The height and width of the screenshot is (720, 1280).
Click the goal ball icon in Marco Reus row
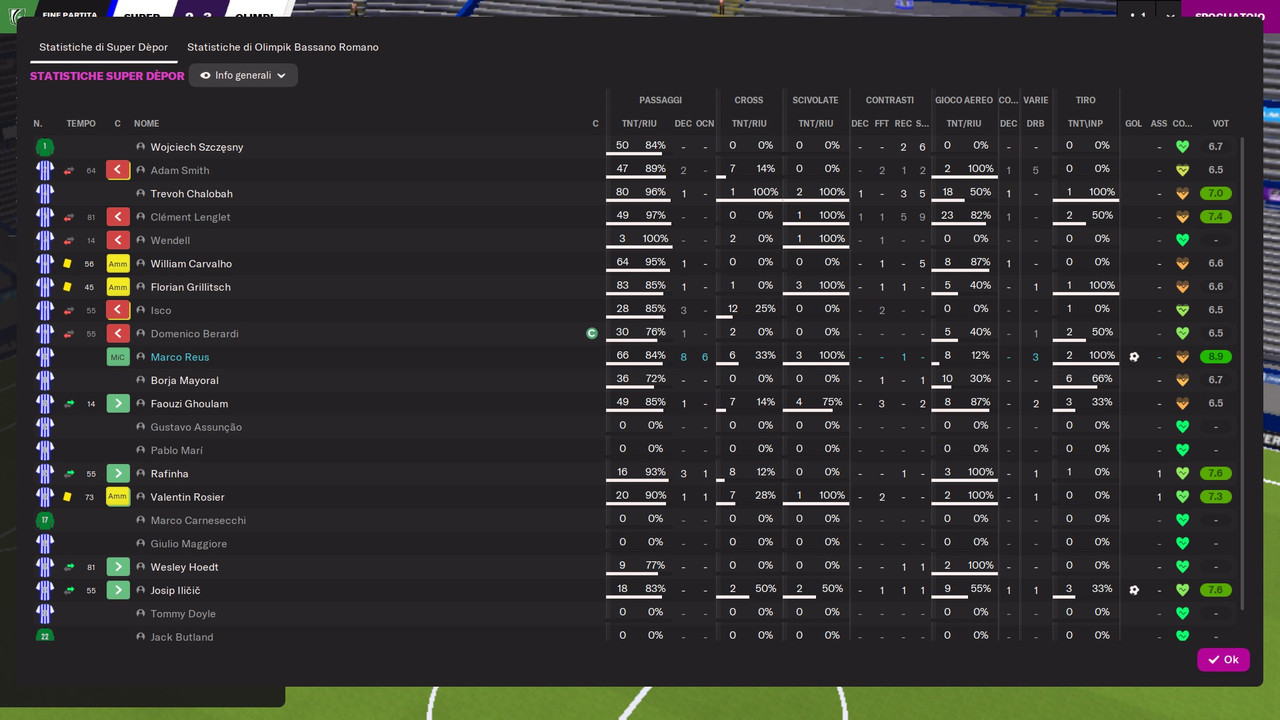pyautogui.click(x=1134, y=357)
